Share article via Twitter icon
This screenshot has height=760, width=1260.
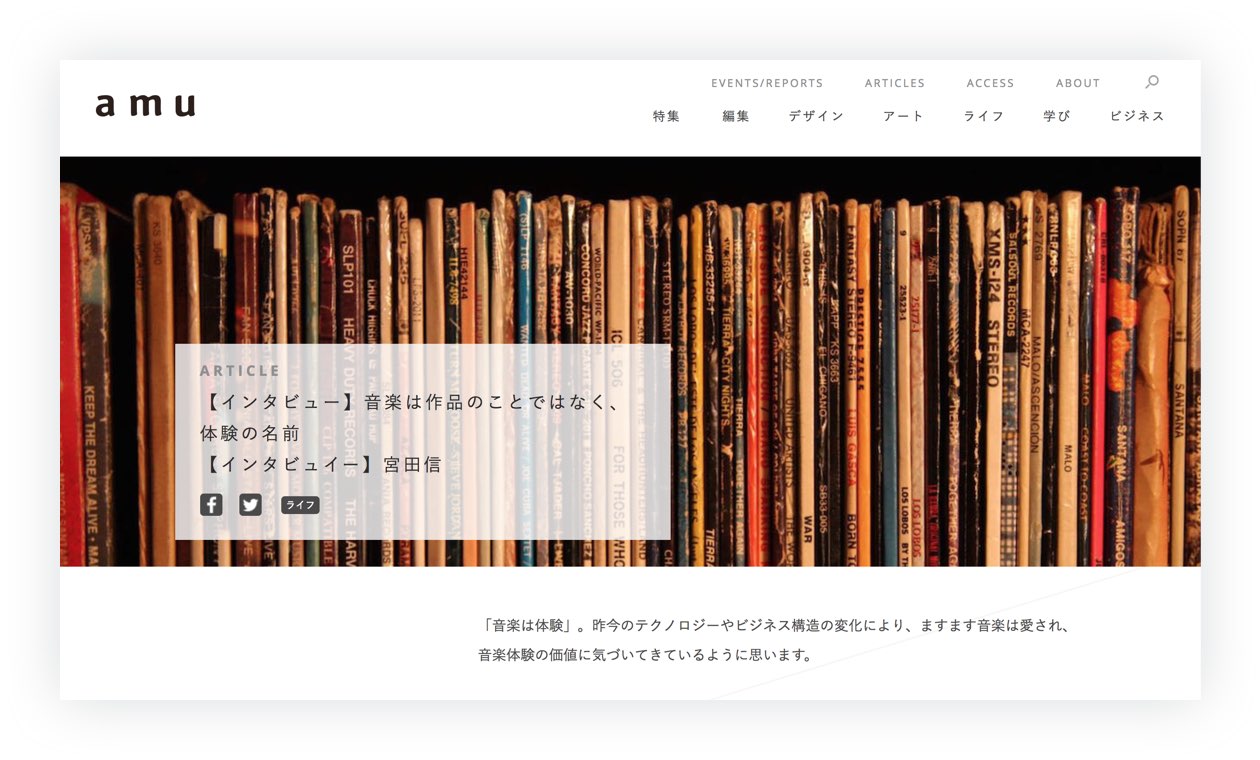[250, 504]
